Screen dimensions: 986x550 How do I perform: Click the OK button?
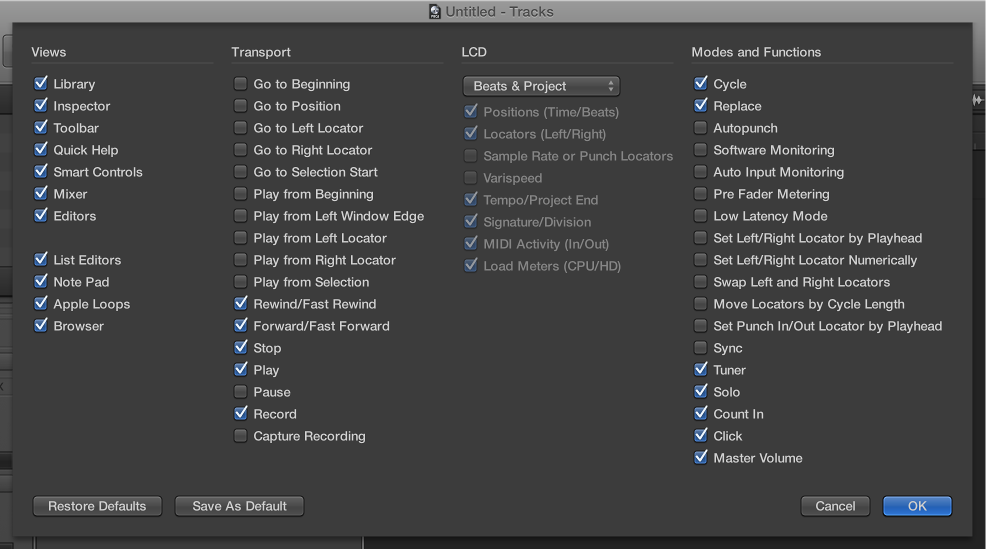[917, 506]
